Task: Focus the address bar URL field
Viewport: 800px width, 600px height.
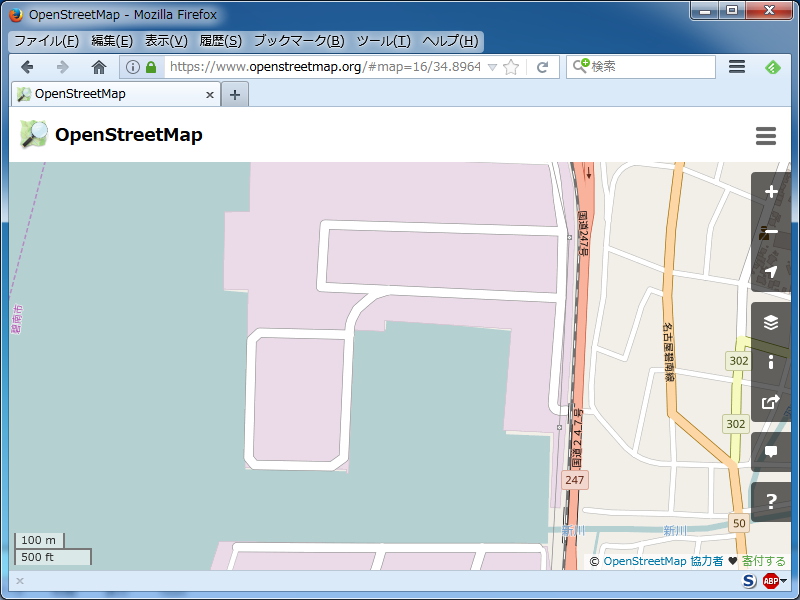Action: click(x=325, y=67)
